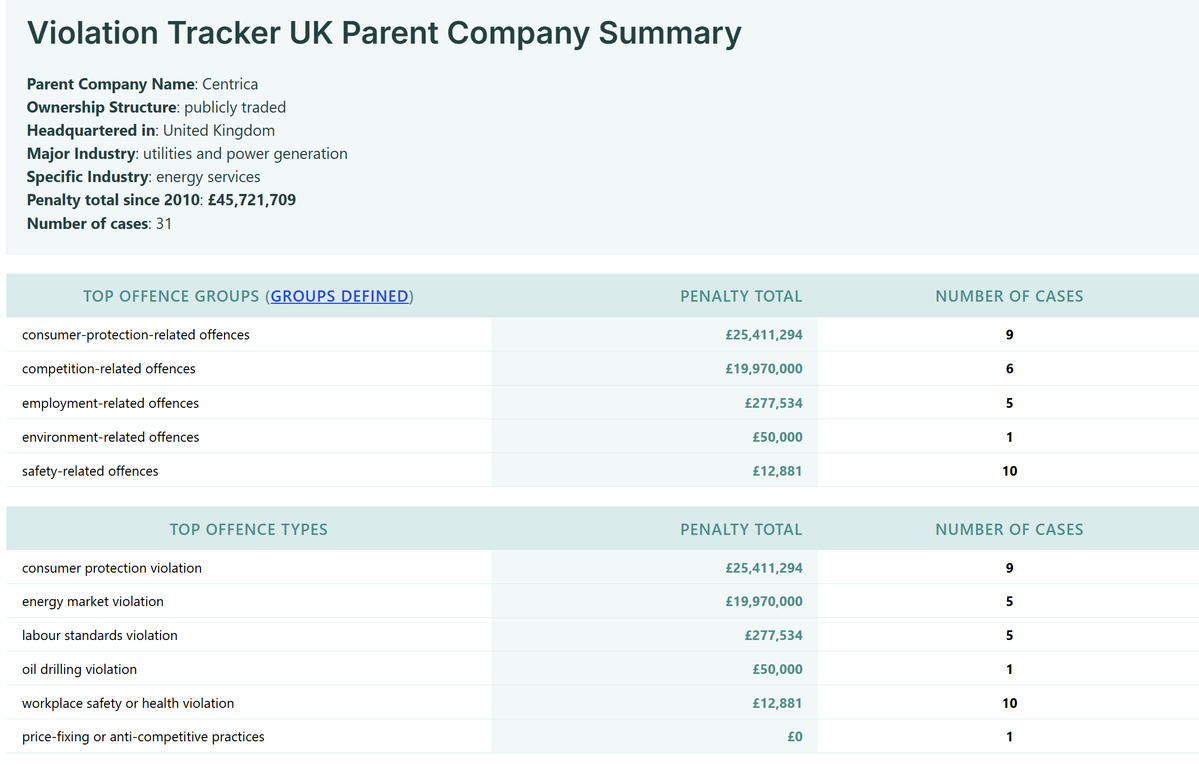
Task: Select the consumer-protection-related offences row
Action: tap(603, 334)
